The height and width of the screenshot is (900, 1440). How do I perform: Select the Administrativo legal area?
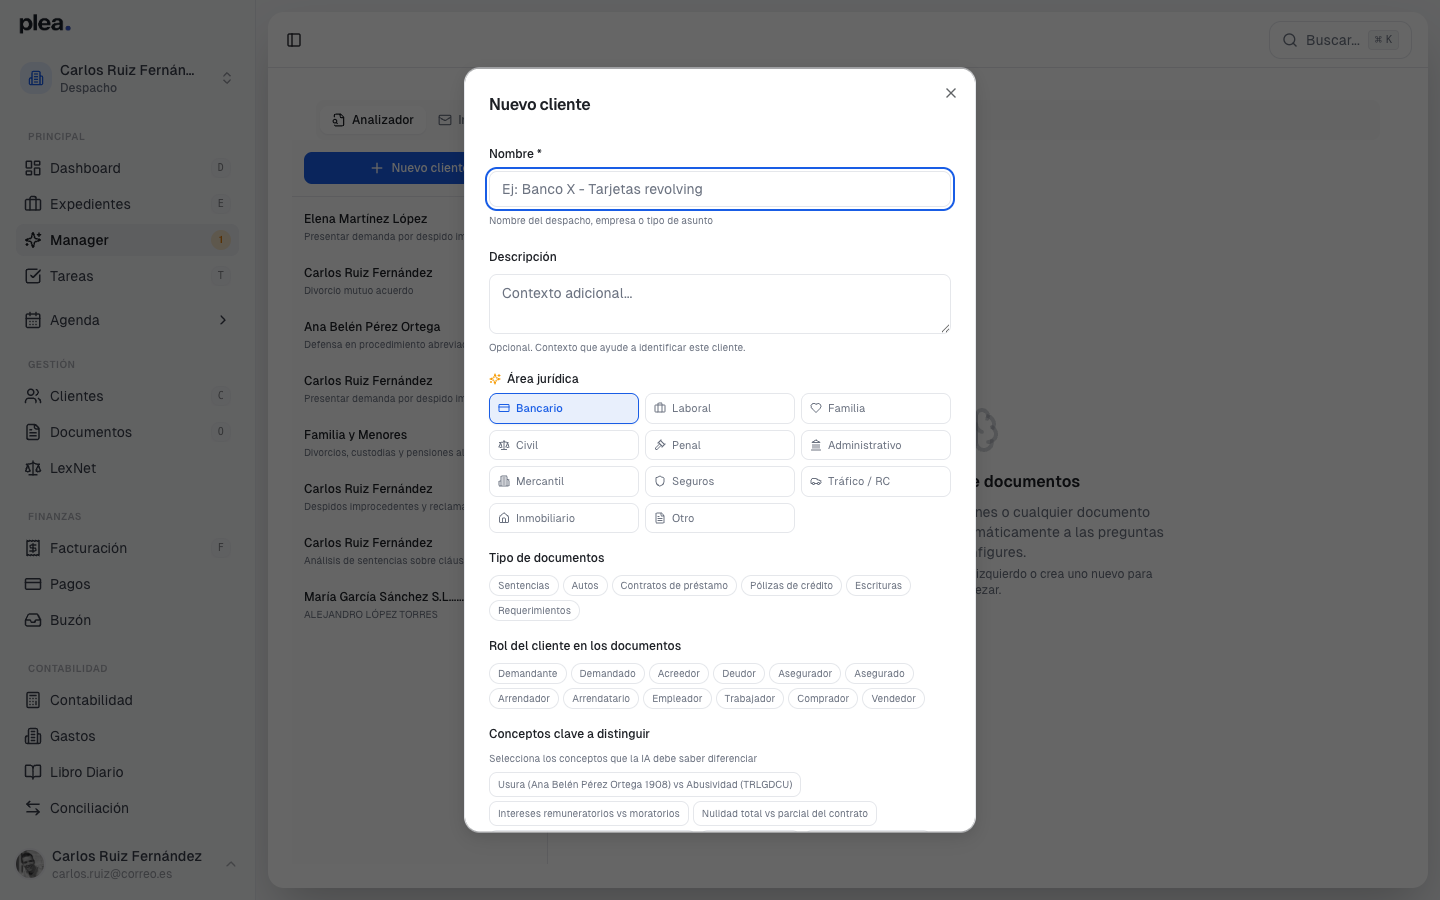pyautogui.click(x=876, y=445)
